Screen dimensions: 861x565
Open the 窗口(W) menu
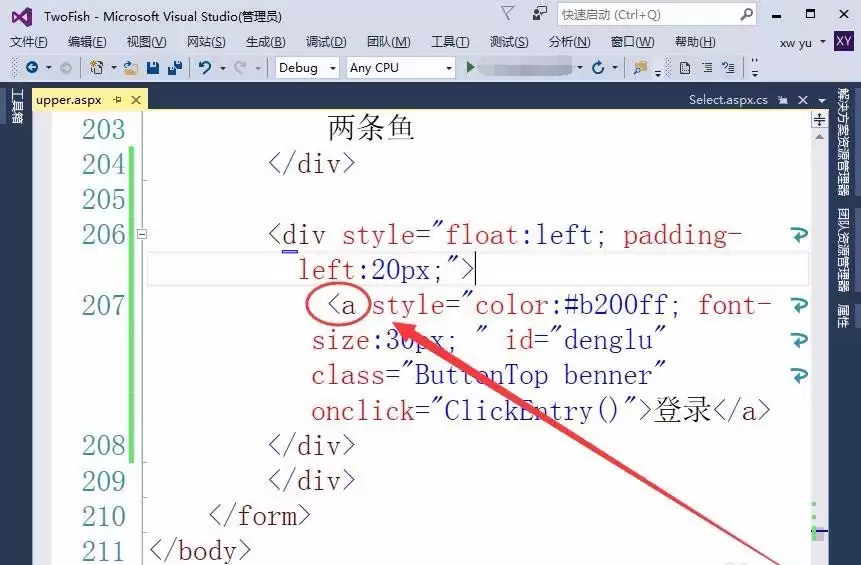tap(633, 42)
